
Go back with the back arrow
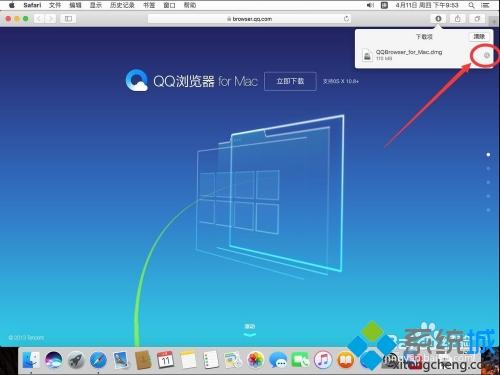pos(39,19)
